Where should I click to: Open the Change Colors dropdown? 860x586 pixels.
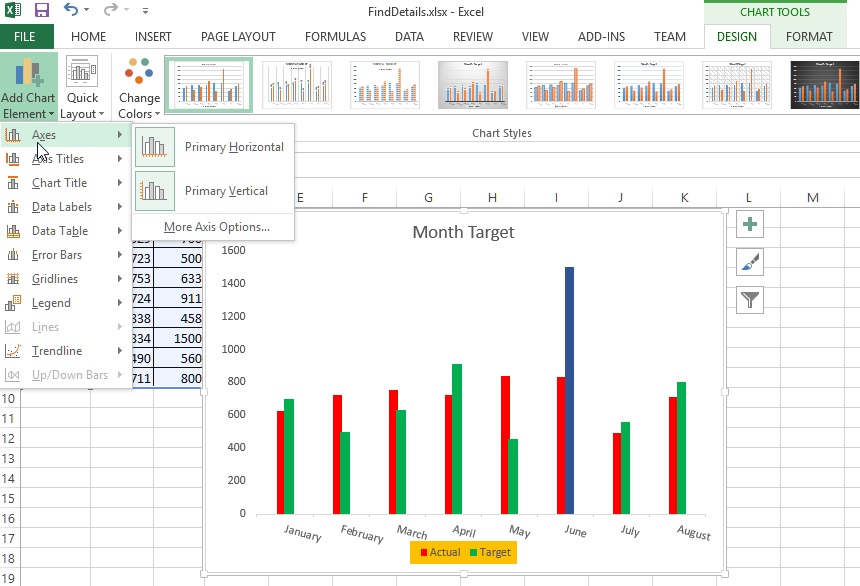click(139, 88)
